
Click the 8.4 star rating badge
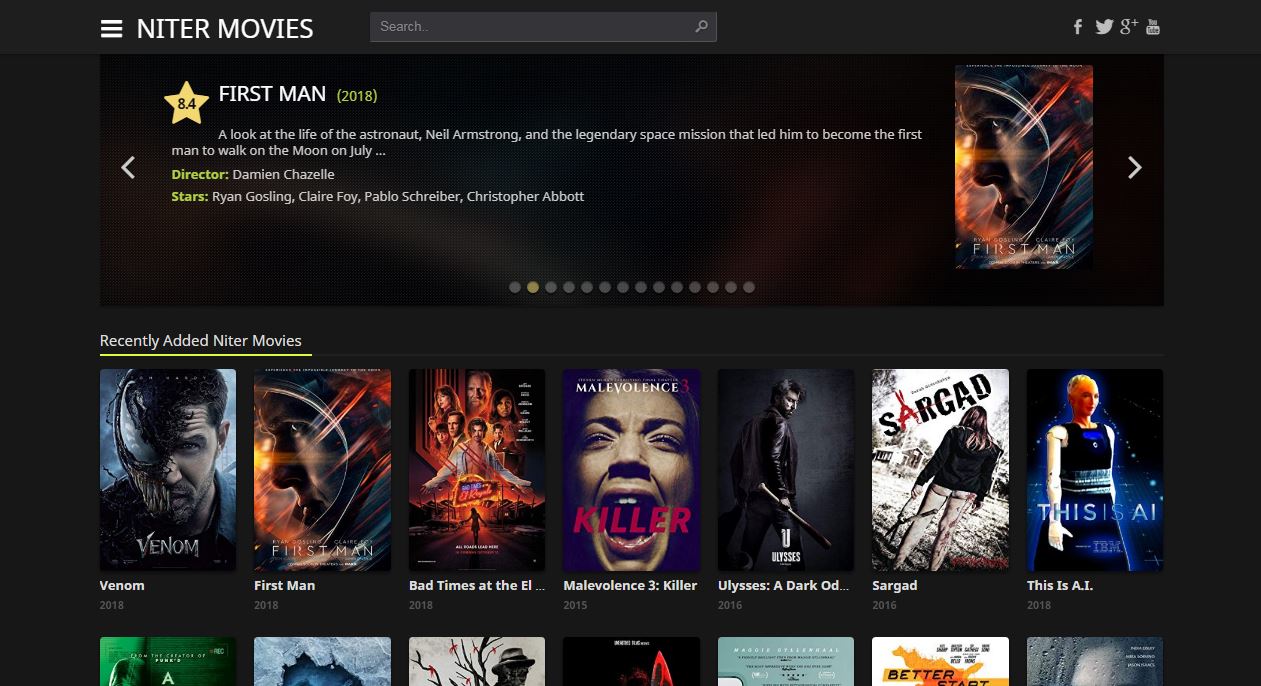[x=186, y=103]
